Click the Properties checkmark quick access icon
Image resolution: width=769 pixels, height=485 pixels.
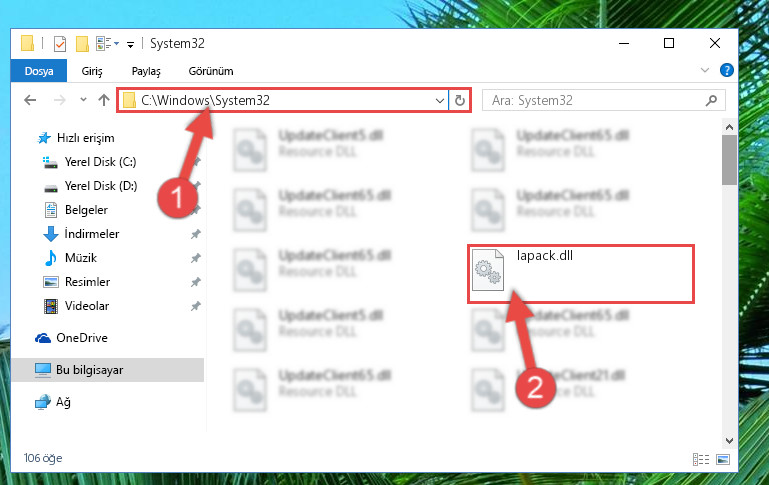pos(60,44)
